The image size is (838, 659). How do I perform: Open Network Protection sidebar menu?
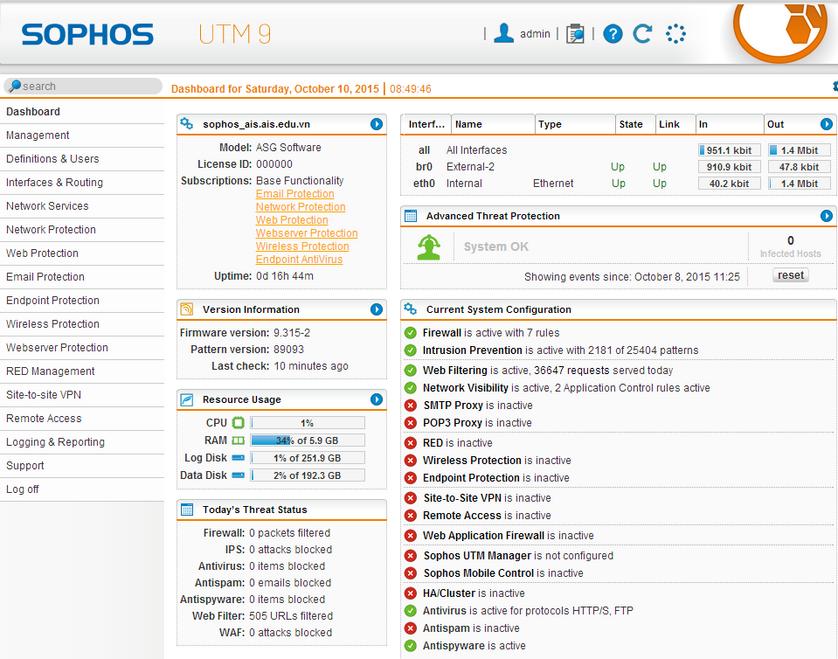[82, 229]
